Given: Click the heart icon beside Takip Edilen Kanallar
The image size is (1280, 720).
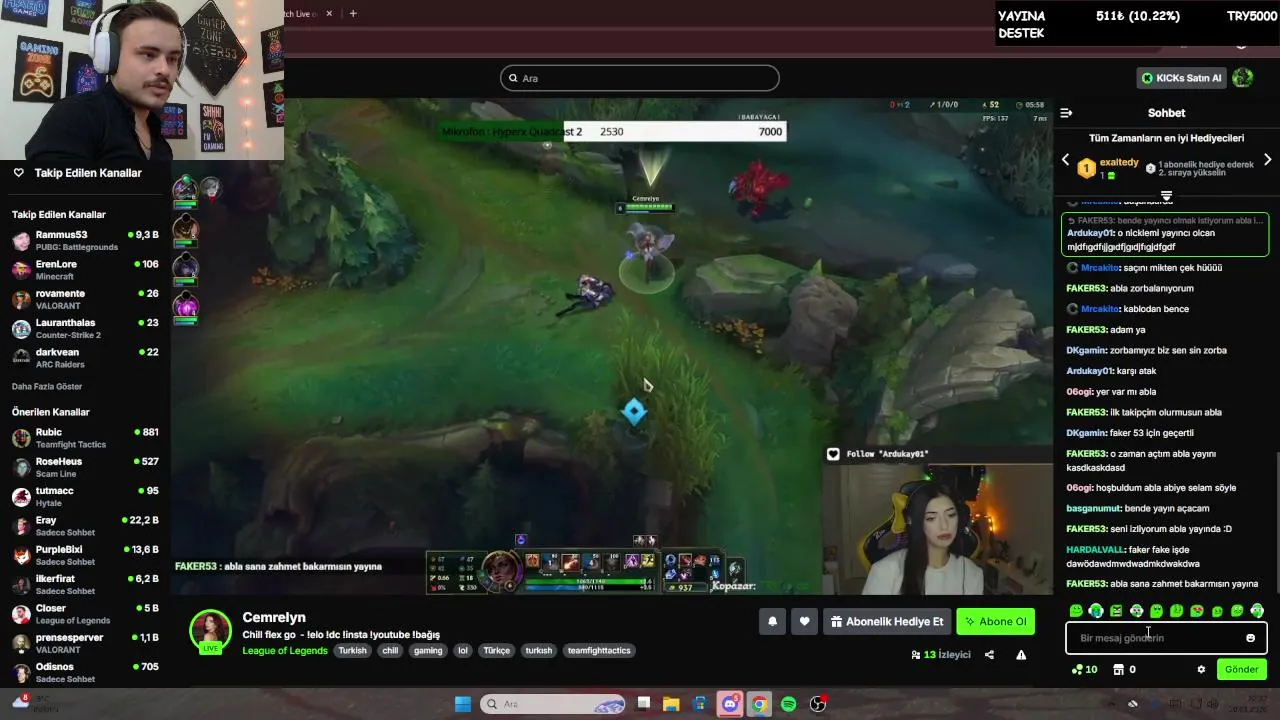Looking at the screenshot, I should [x=18, y=173].
